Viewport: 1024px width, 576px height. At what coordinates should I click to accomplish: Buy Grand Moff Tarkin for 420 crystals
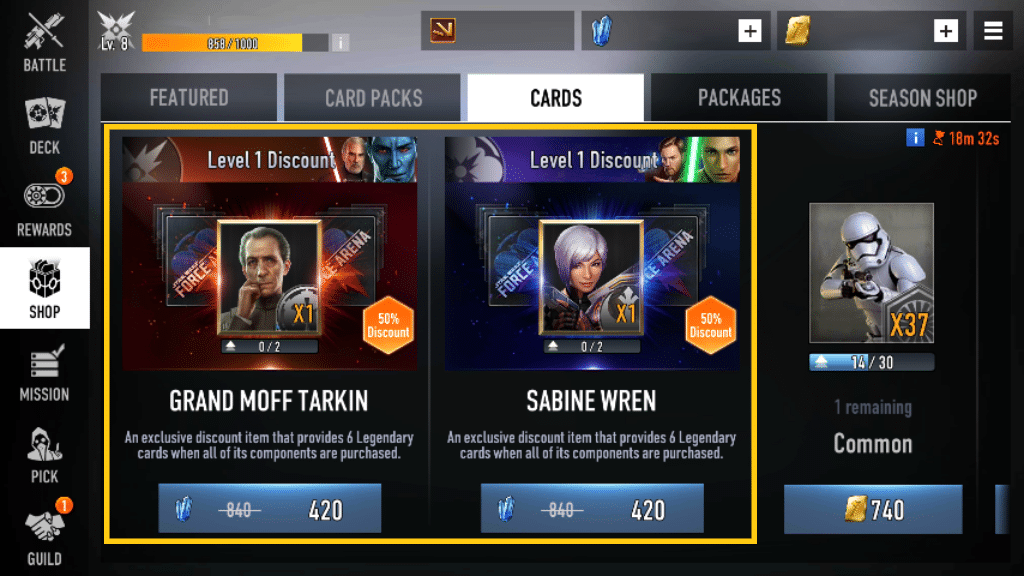pyautogui.click(x=269, y=509)
